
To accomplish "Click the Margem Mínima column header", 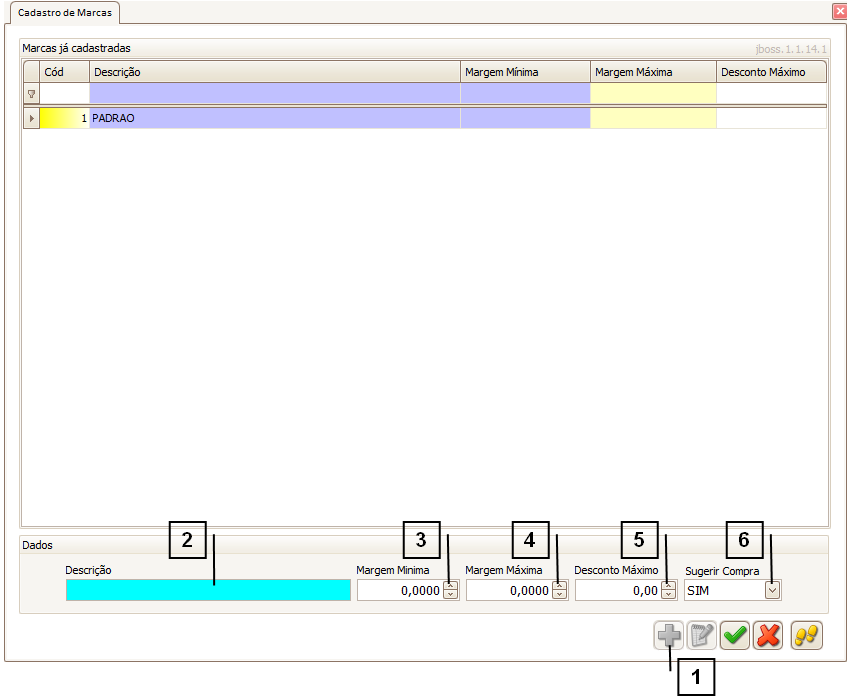I will click(x=524, y=72).
